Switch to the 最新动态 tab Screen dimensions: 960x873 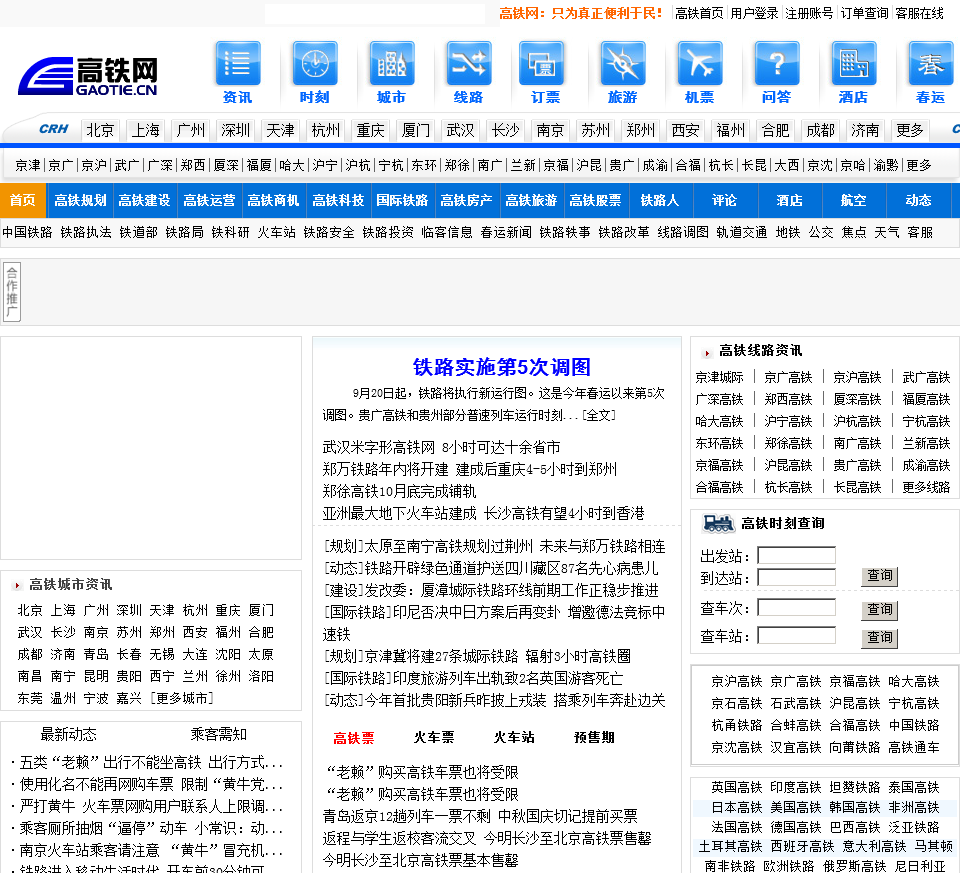tap(69, 734)
